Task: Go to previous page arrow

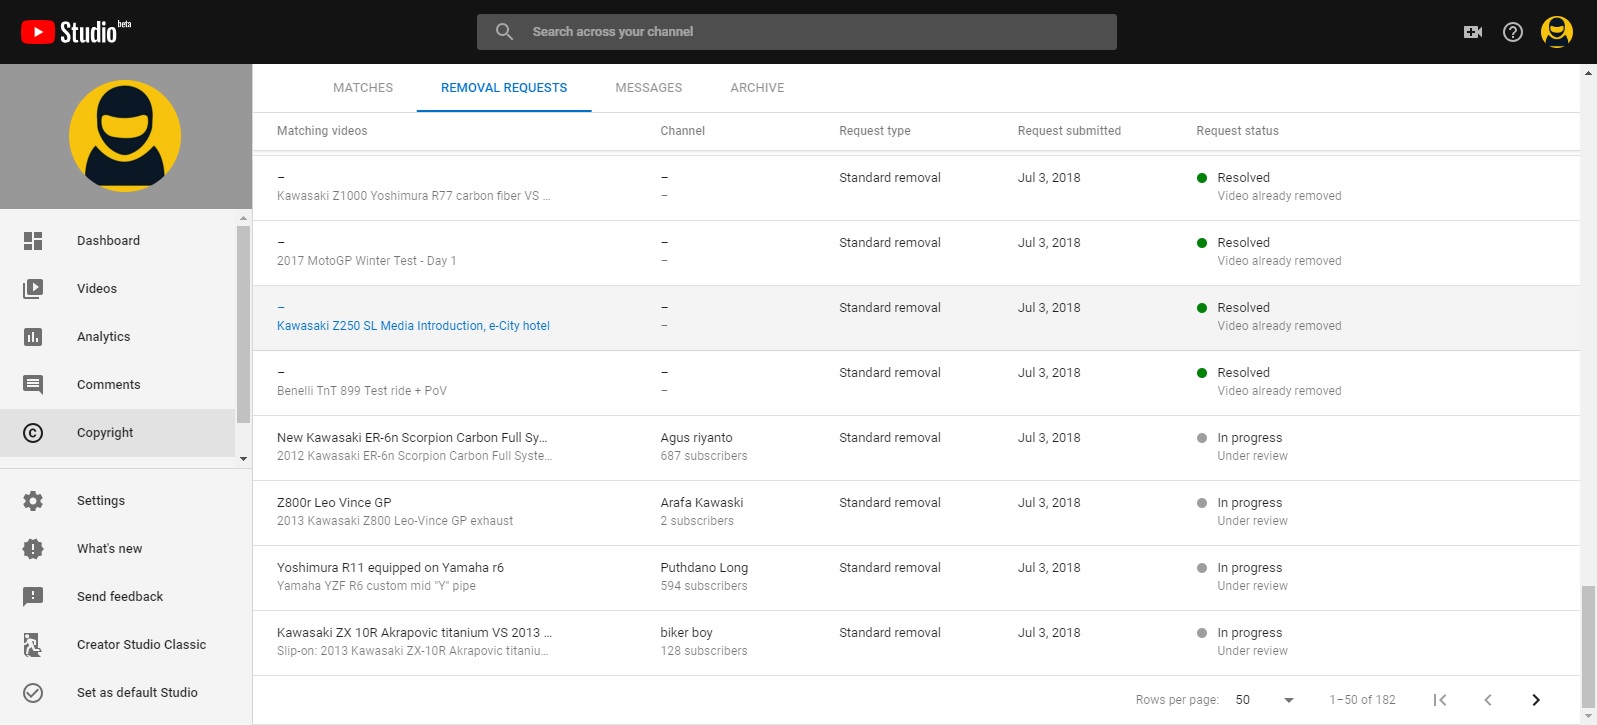Action: tap(1488, 700)
